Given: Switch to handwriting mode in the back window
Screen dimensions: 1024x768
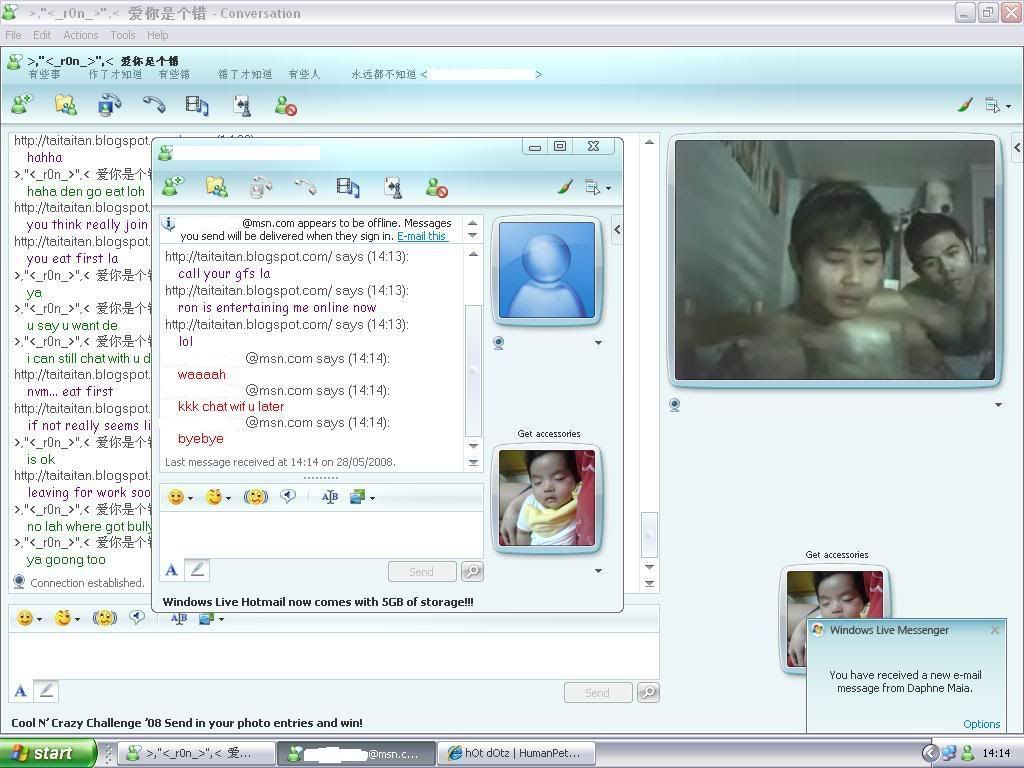Looking at the screenshot, I should pyautogui.click(x=46, y=690).
